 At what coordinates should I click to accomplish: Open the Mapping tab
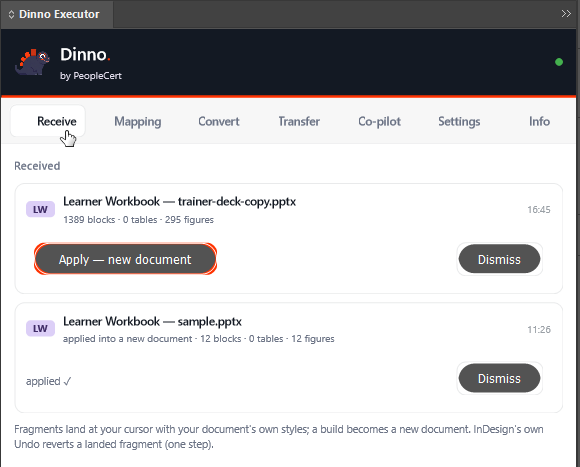[x=138, y=121]
